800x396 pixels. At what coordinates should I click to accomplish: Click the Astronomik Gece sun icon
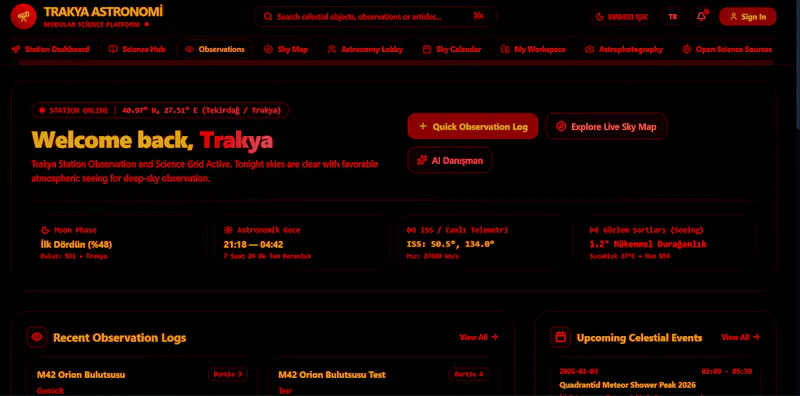point(228,230)
